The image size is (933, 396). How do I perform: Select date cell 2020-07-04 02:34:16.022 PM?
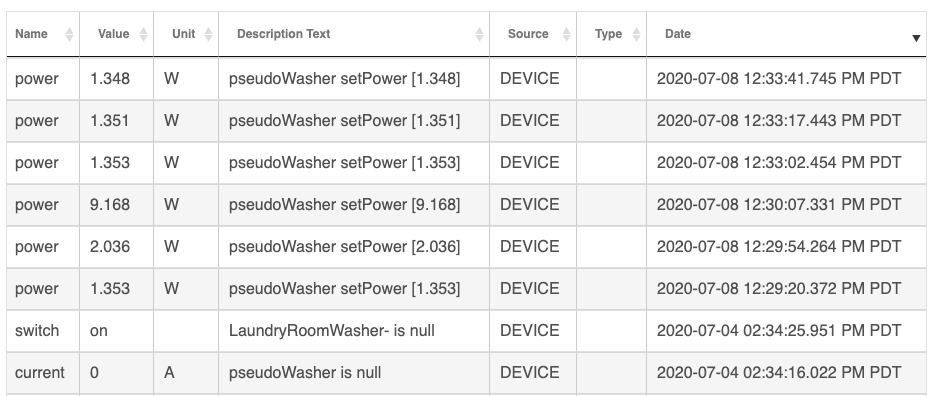click(786, 373)
